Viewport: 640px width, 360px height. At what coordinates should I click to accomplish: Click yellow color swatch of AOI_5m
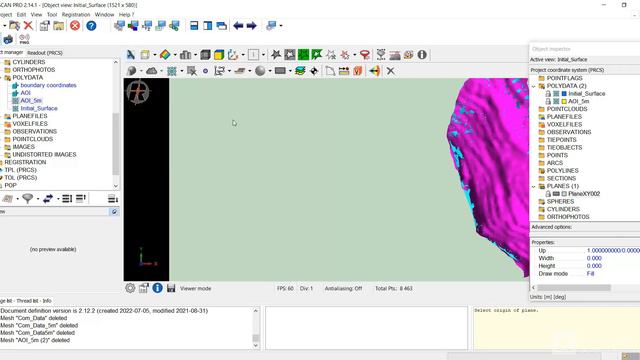point(564,101)
